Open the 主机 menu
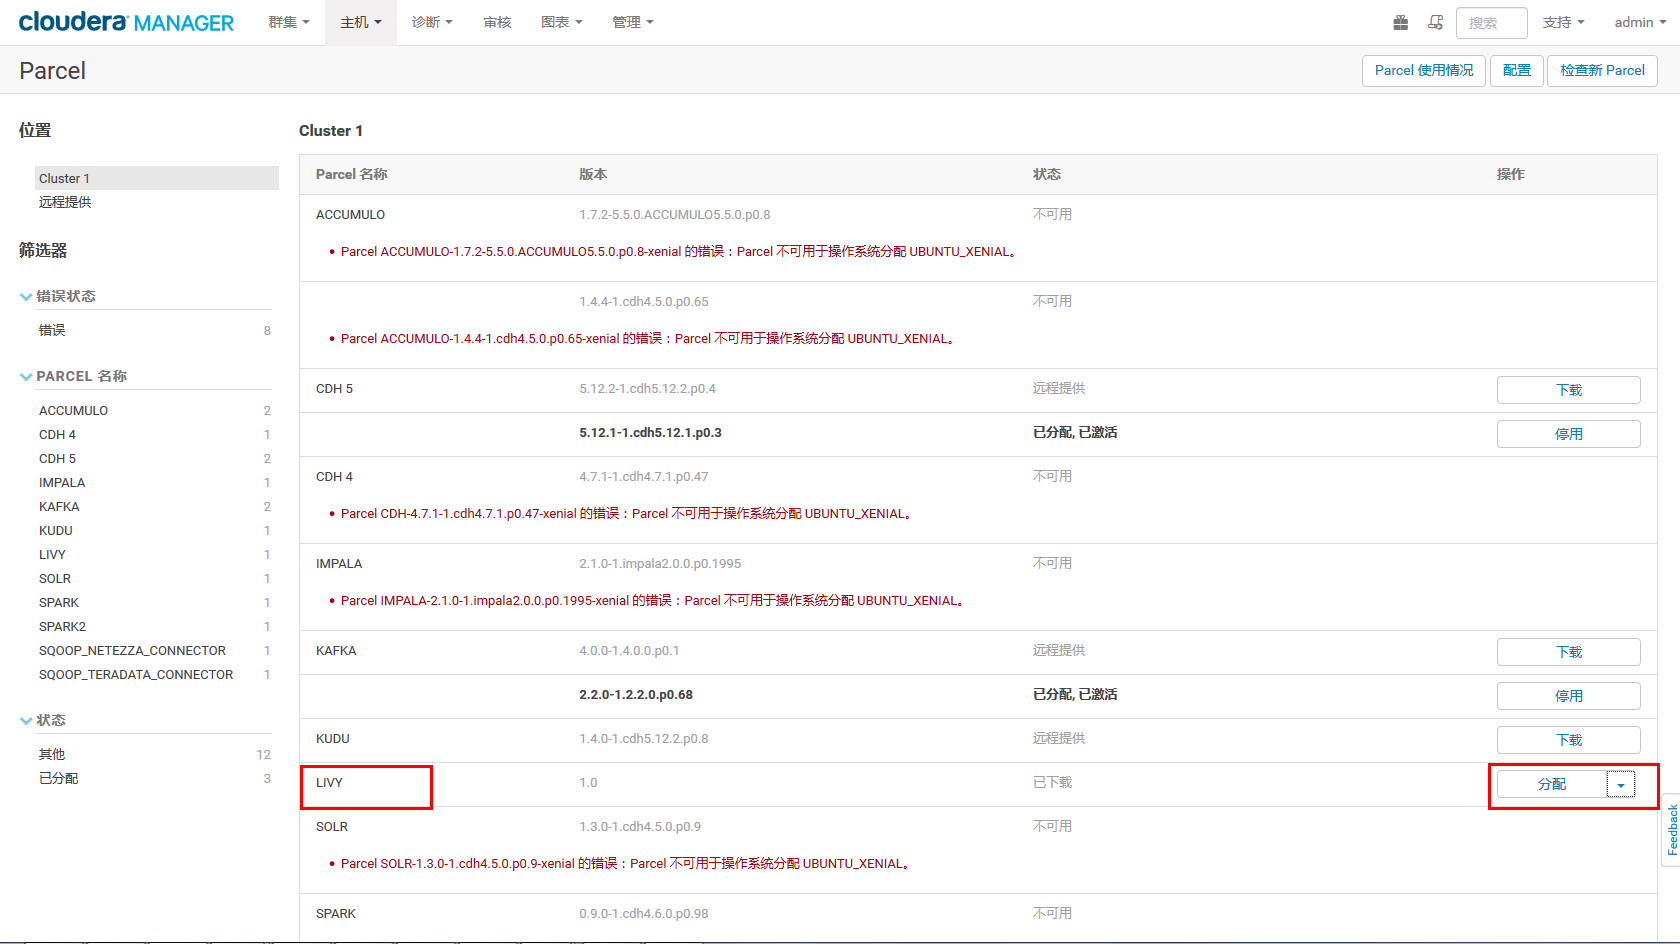1680x944 pixels. point(361,22)
